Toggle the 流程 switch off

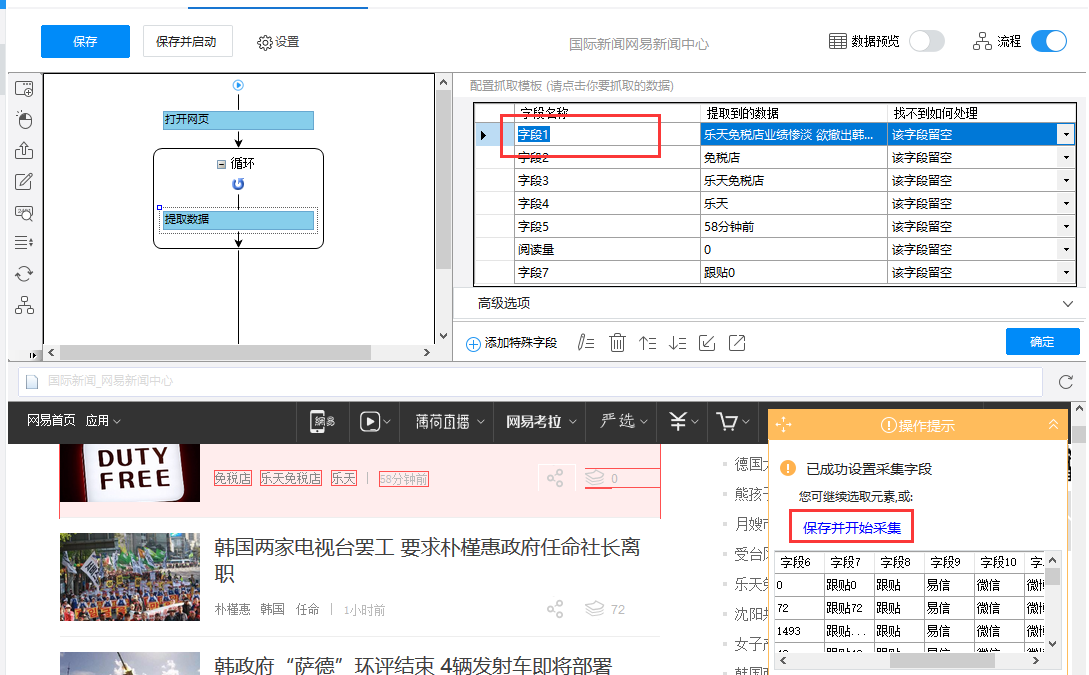point(1049,42)
